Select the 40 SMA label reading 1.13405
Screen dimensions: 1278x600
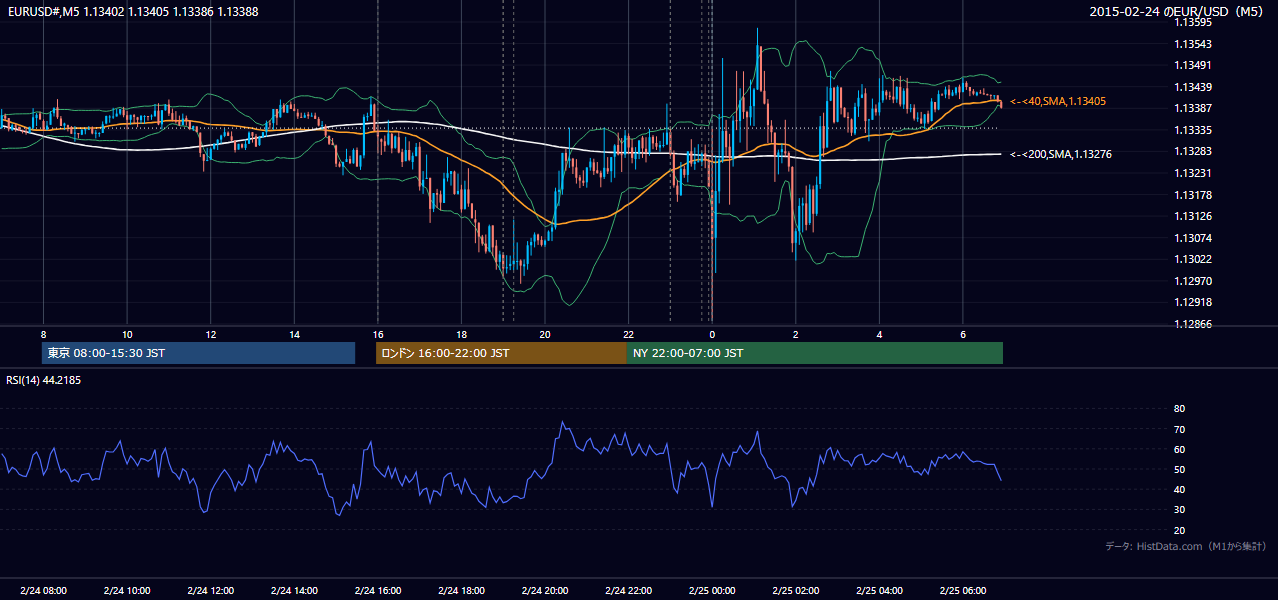click(x=1058, y=102)
